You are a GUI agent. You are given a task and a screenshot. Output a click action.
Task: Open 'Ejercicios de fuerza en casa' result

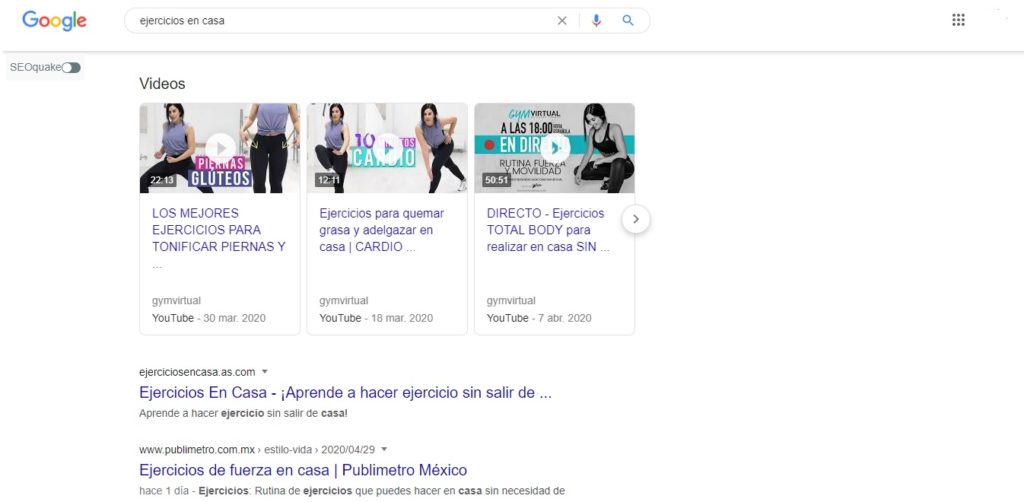click(x=303, y=470)
